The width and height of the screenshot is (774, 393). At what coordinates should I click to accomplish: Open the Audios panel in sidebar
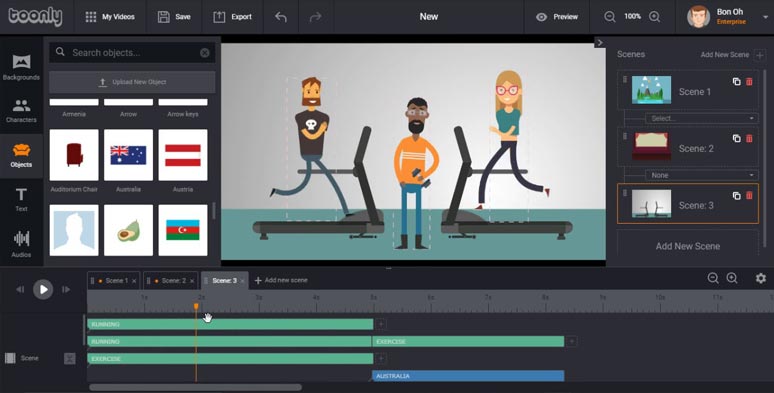[21, 244]
